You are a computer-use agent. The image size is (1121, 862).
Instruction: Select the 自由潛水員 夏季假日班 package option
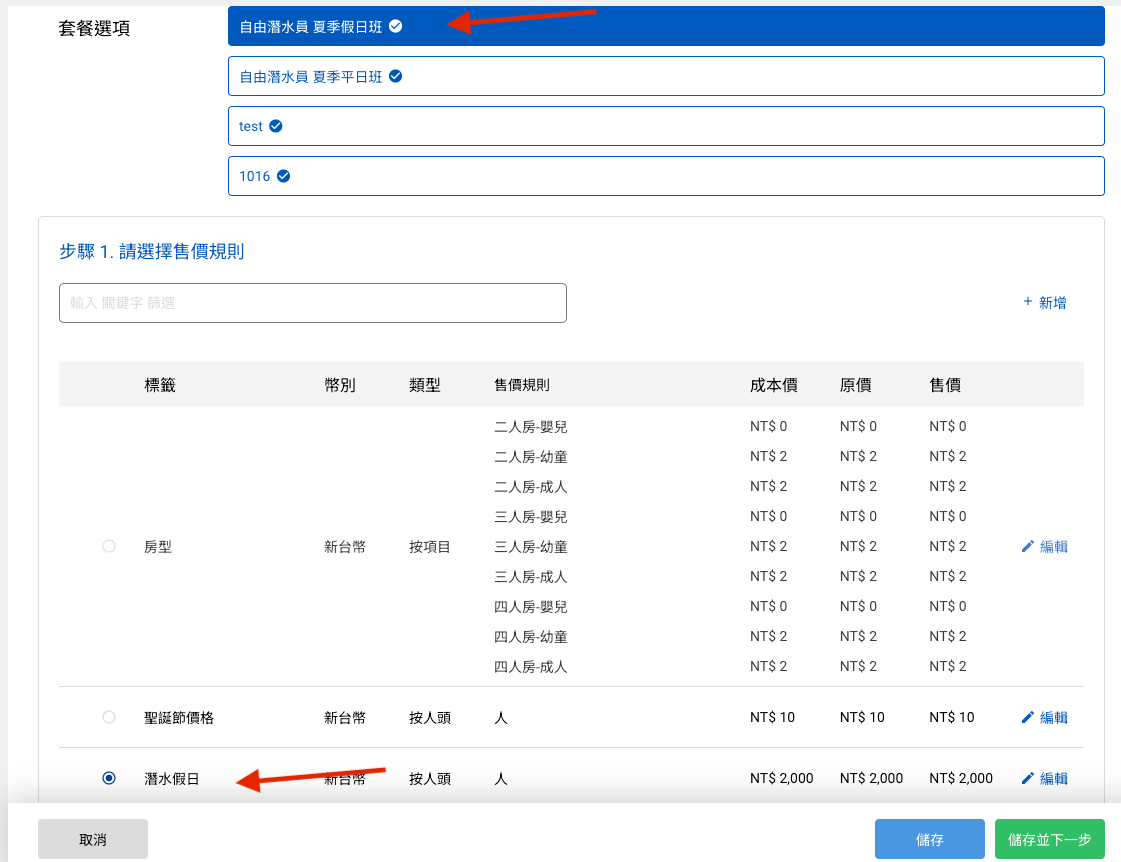[x=666, y=26]
